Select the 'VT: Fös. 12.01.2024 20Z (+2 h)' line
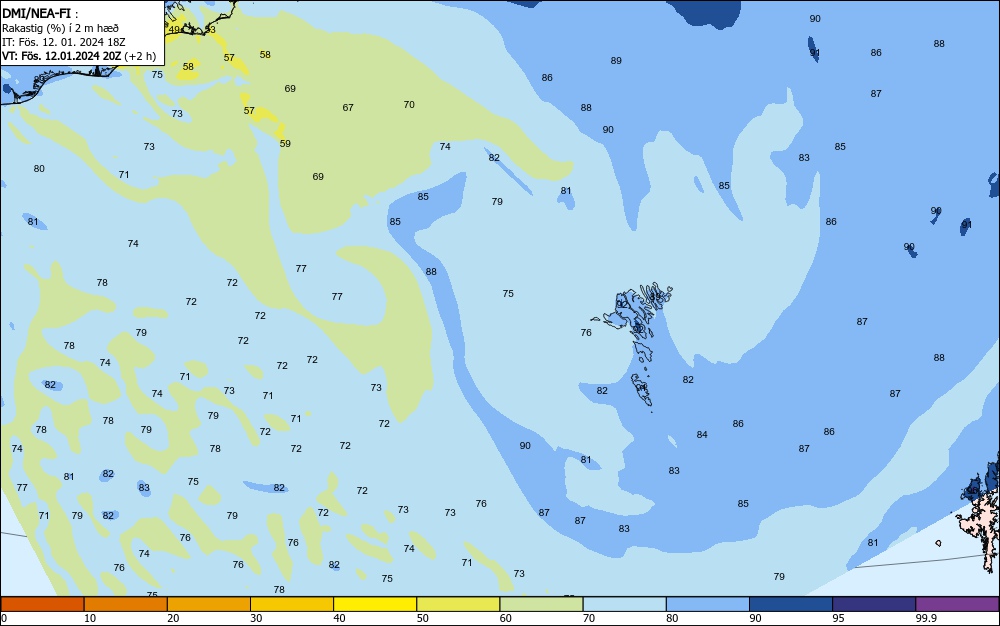Viewport: 1000px width, 626px height. pyautogui.click(x=78, y=56)
